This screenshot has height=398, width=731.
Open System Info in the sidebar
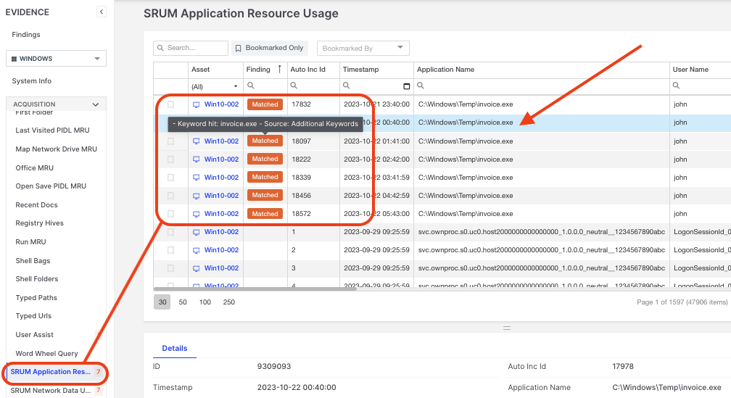32,81
